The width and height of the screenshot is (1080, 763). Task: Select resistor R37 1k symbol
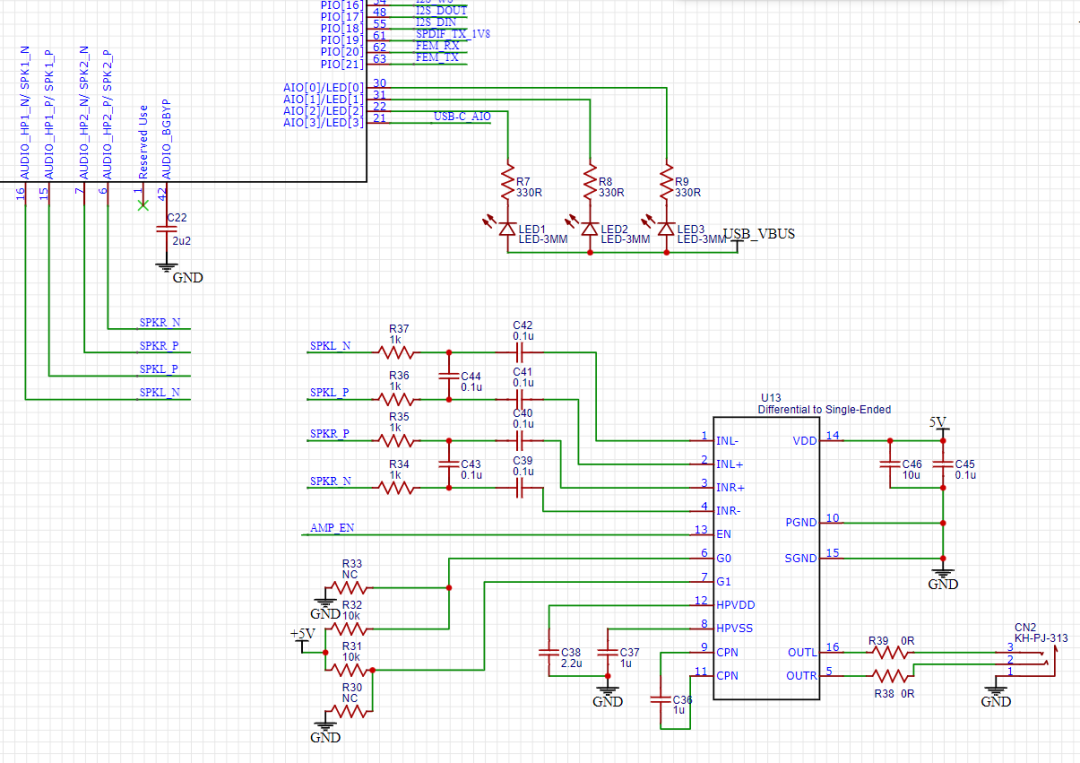coord(396,353)
